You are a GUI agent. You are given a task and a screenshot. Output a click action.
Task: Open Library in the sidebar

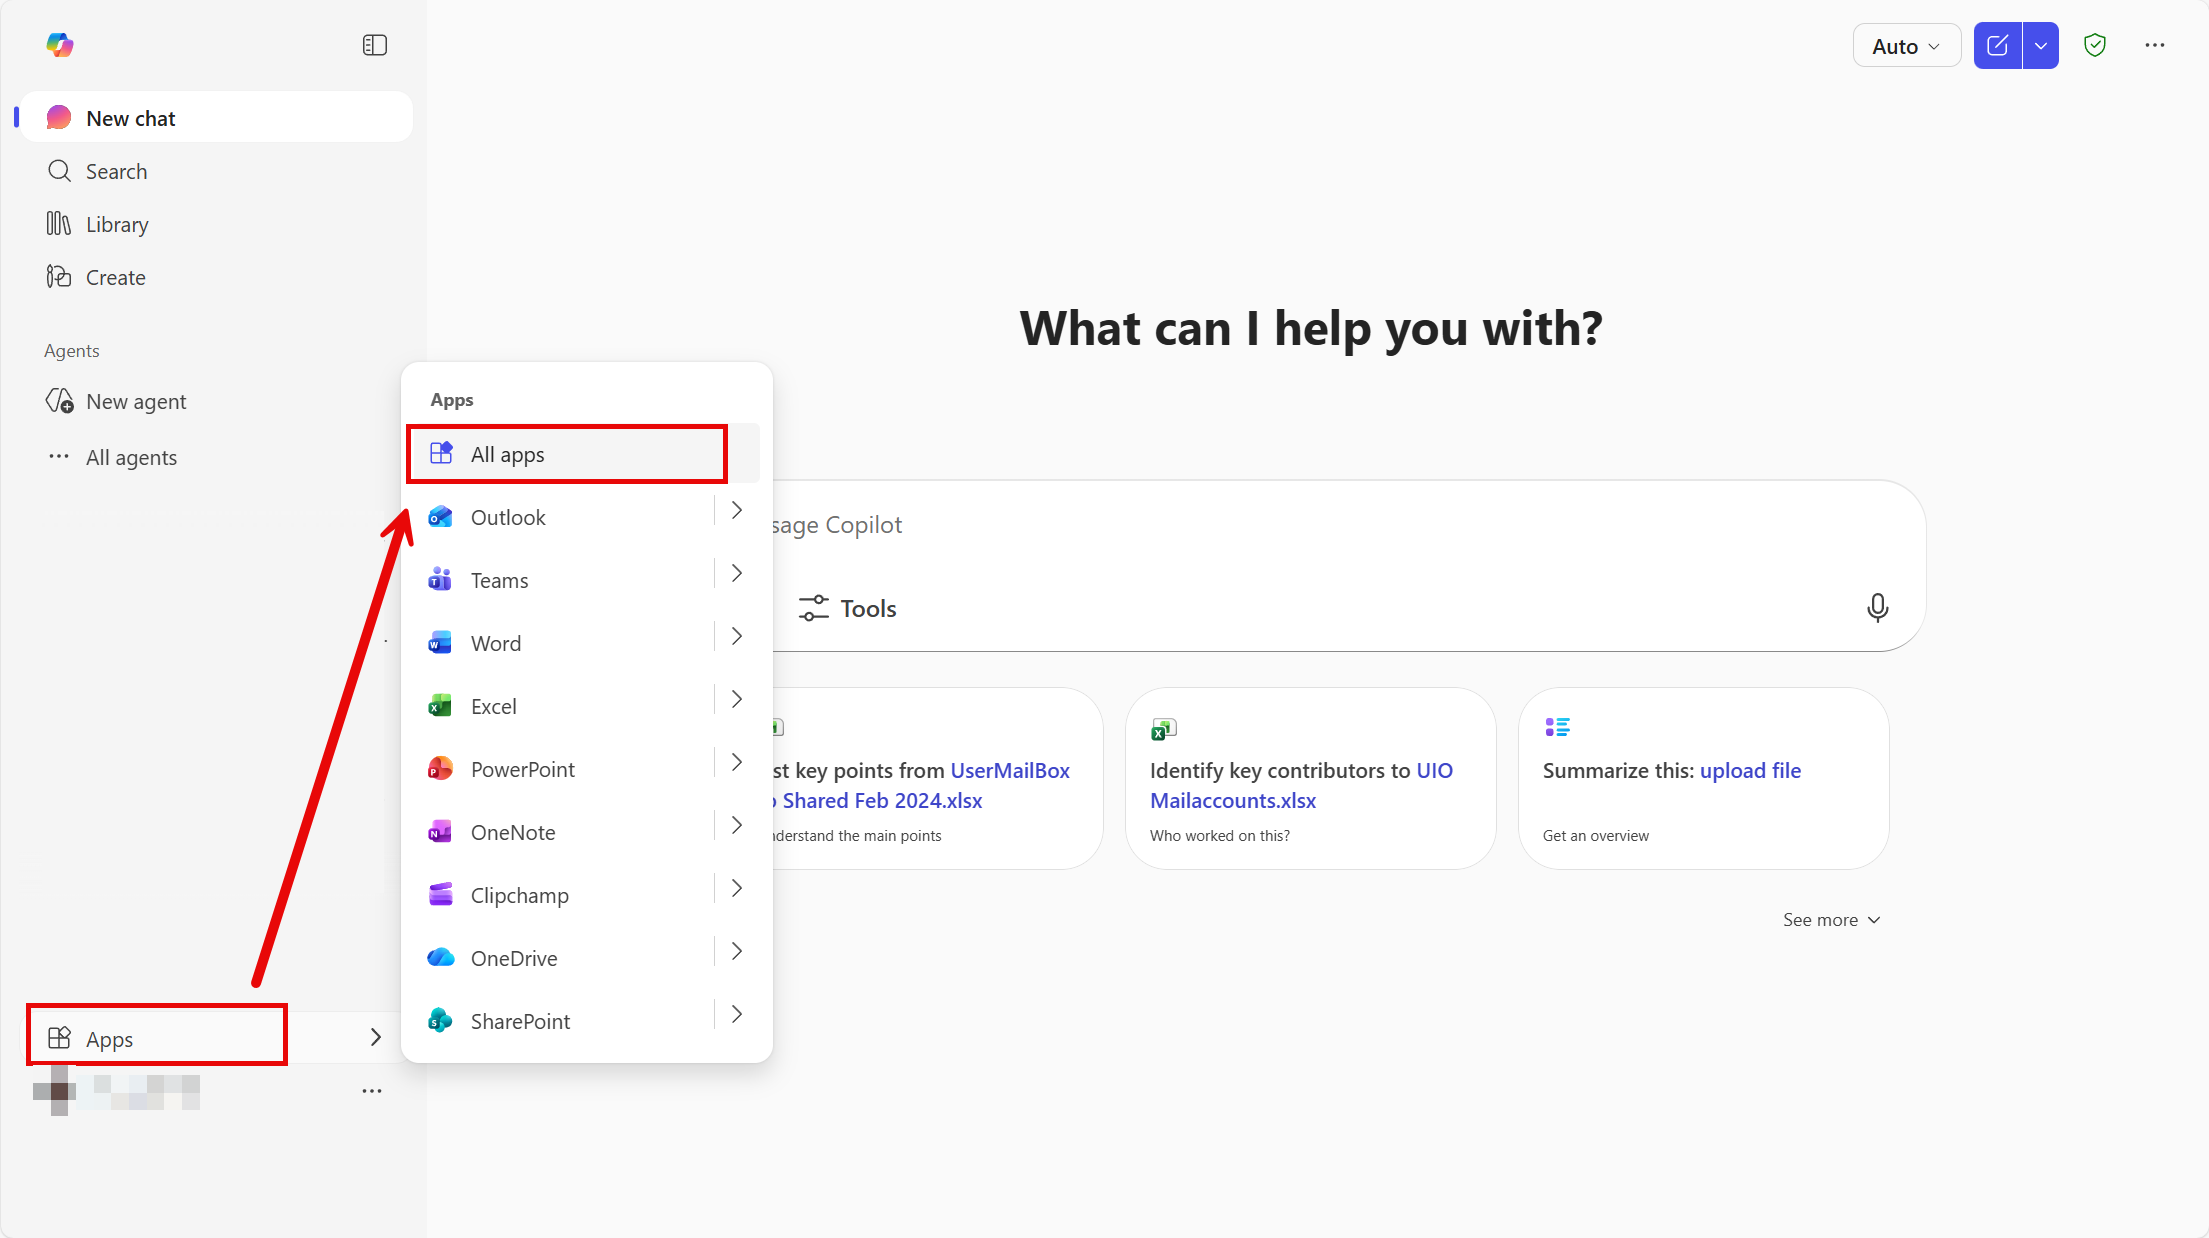tap(117, 224)
